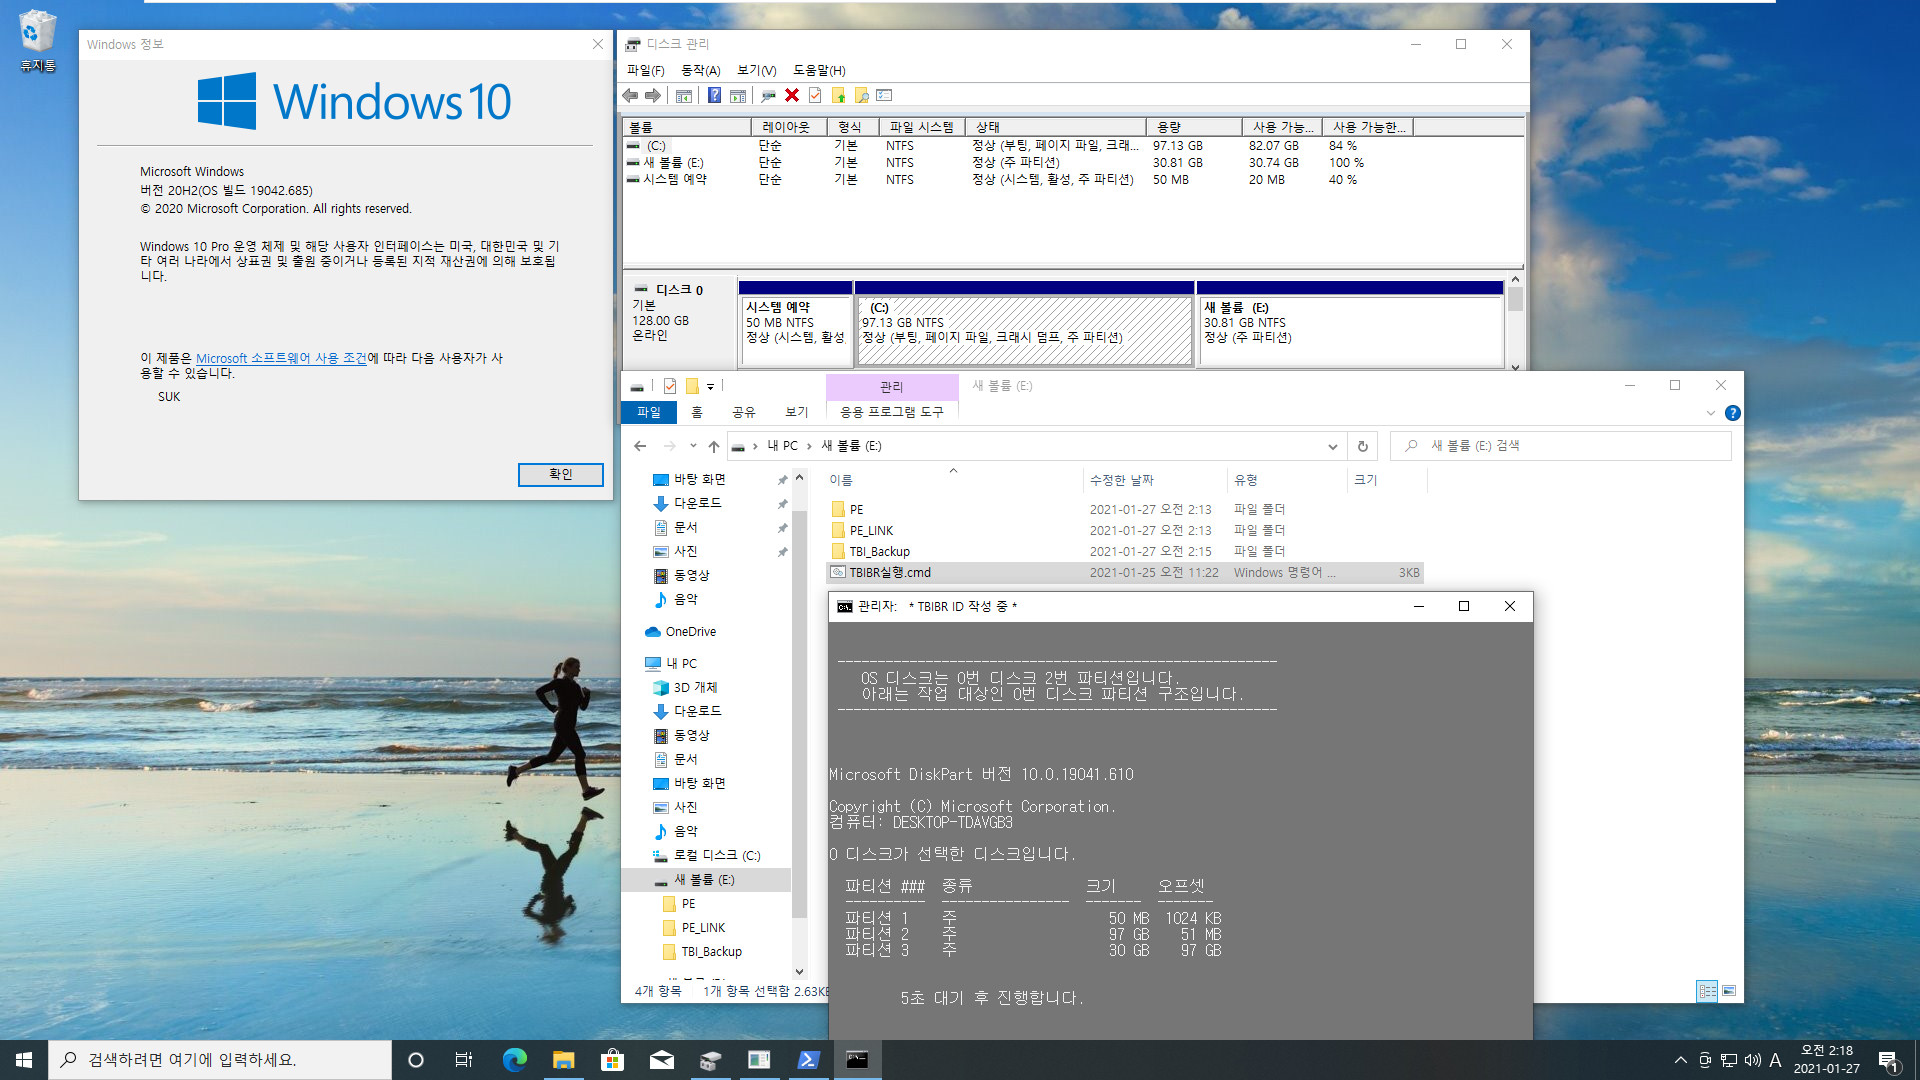The image size is (1920, 1080).
Task: Select 내 PC in navigation pane
Action: point(681,664)
